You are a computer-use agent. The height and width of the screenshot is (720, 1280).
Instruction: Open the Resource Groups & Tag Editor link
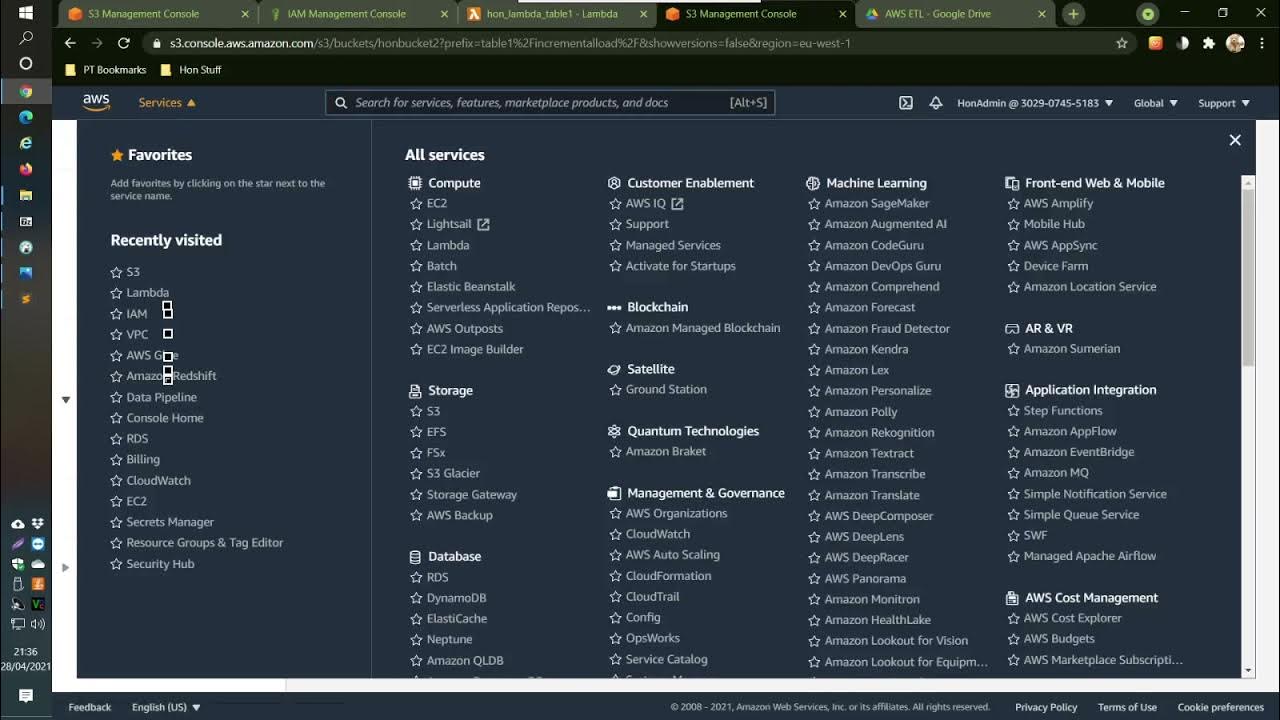(205, 543)
